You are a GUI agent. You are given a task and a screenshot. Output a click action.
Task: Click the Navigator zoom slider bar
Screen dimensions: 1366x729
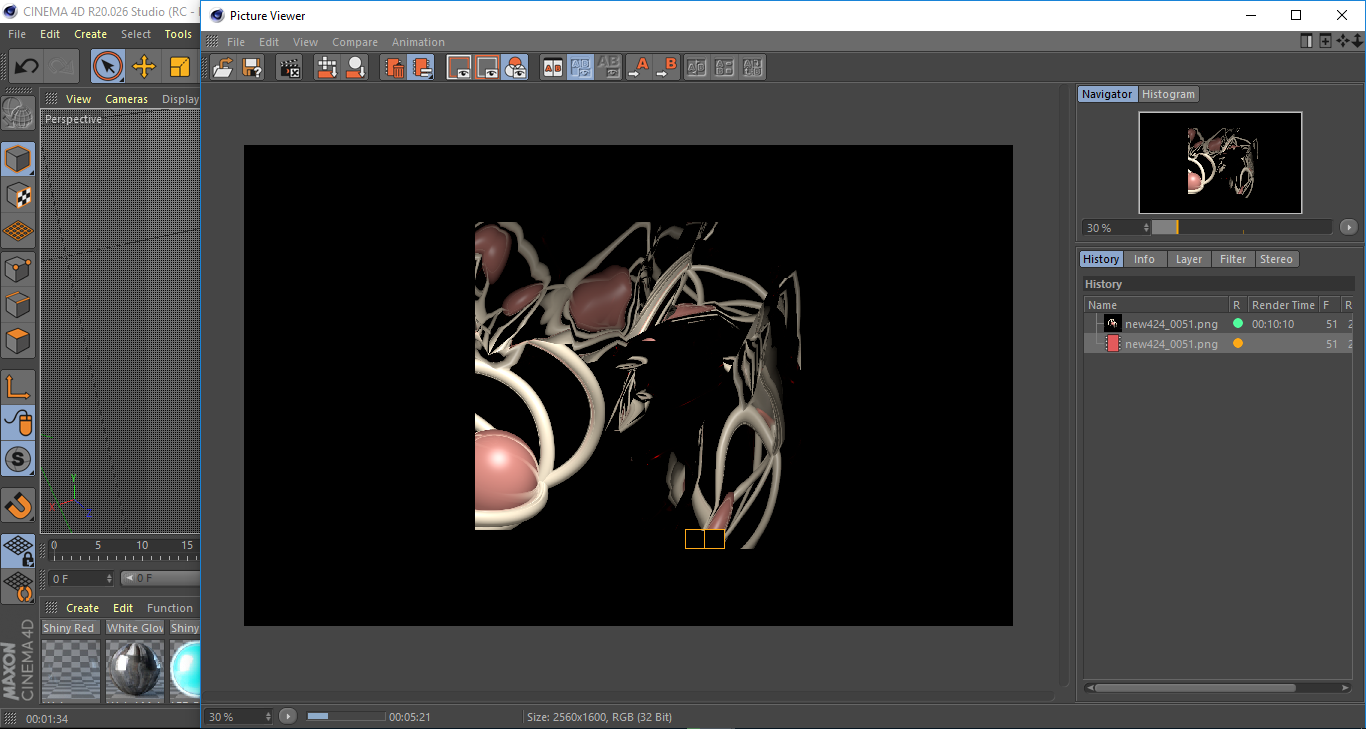1241,227
